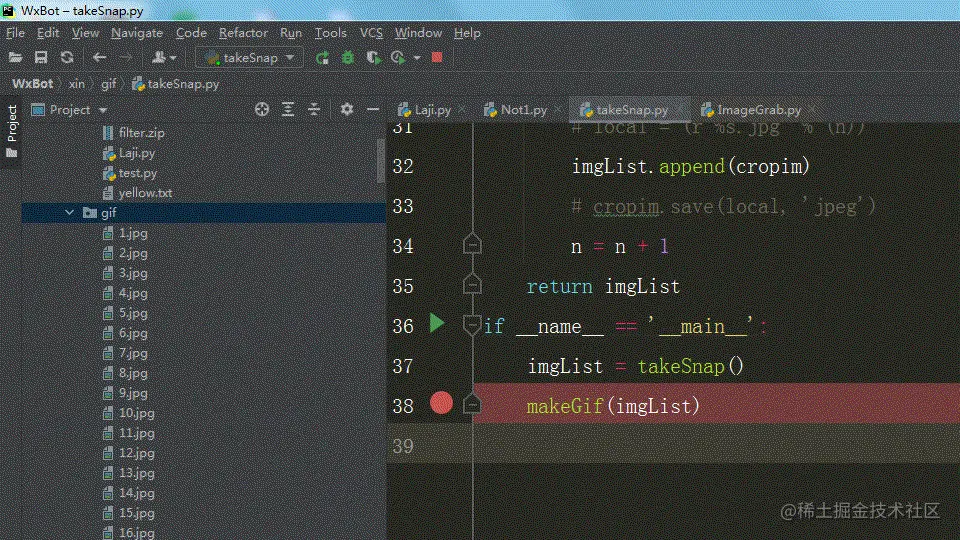Close the takeSnap.py tab

(680, 110)
